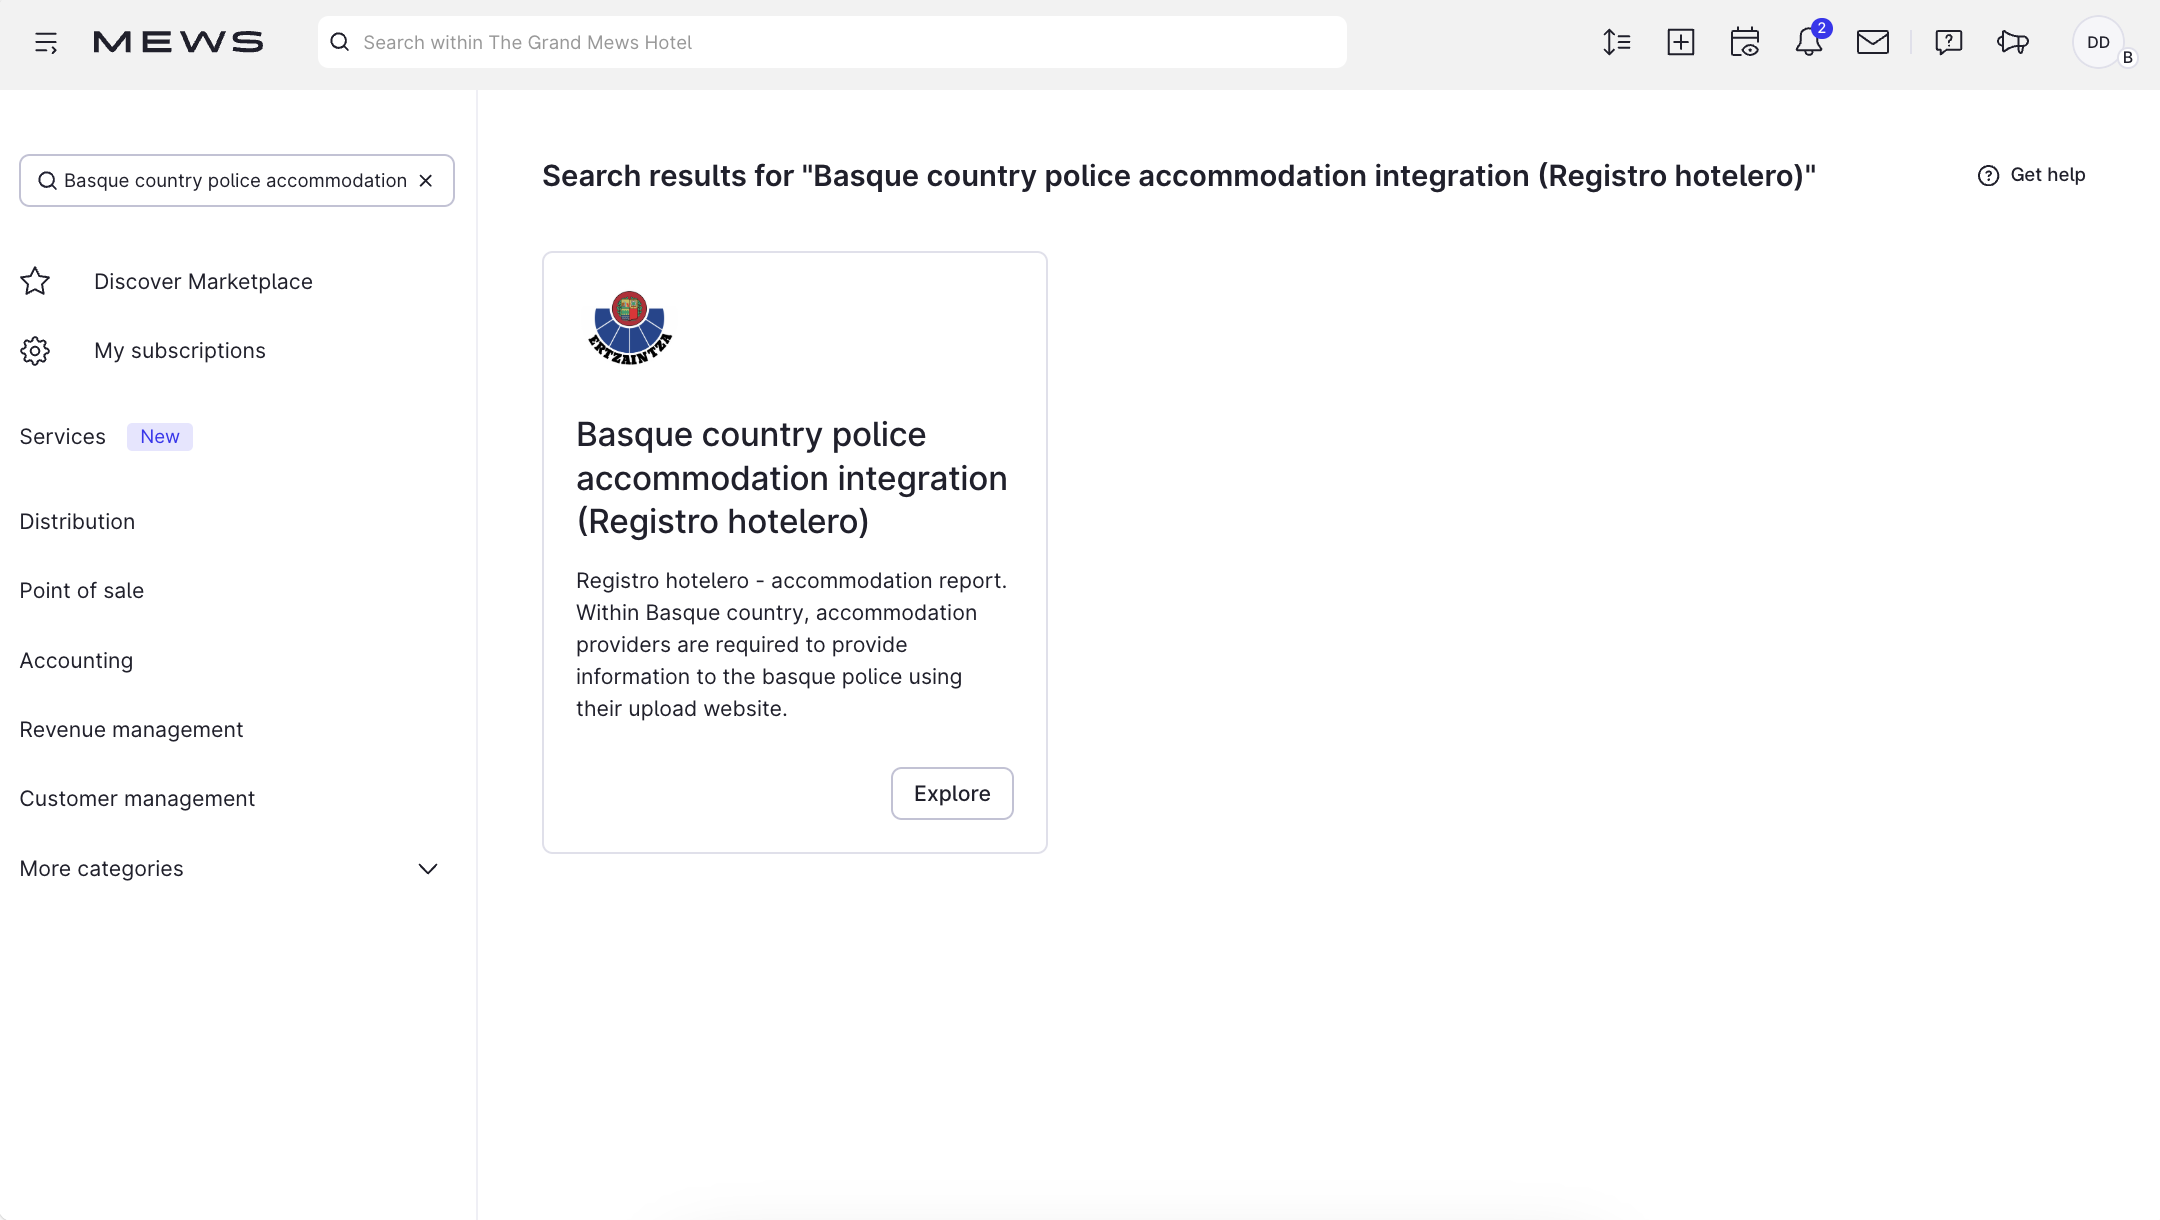Screen dimensions: 2160x1220
Task: Click the More categories chevron arrow
Action: pyautogui.click(x=428, y=868)
